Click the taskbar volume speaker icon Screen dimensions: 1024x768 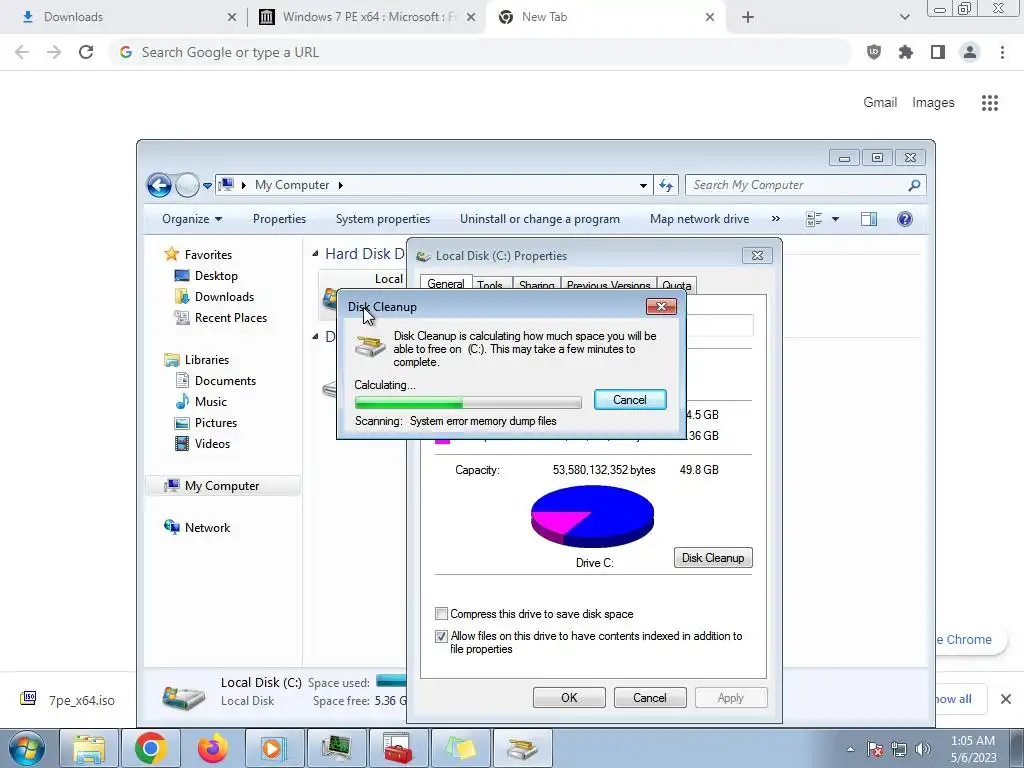[x=922, y=749]
